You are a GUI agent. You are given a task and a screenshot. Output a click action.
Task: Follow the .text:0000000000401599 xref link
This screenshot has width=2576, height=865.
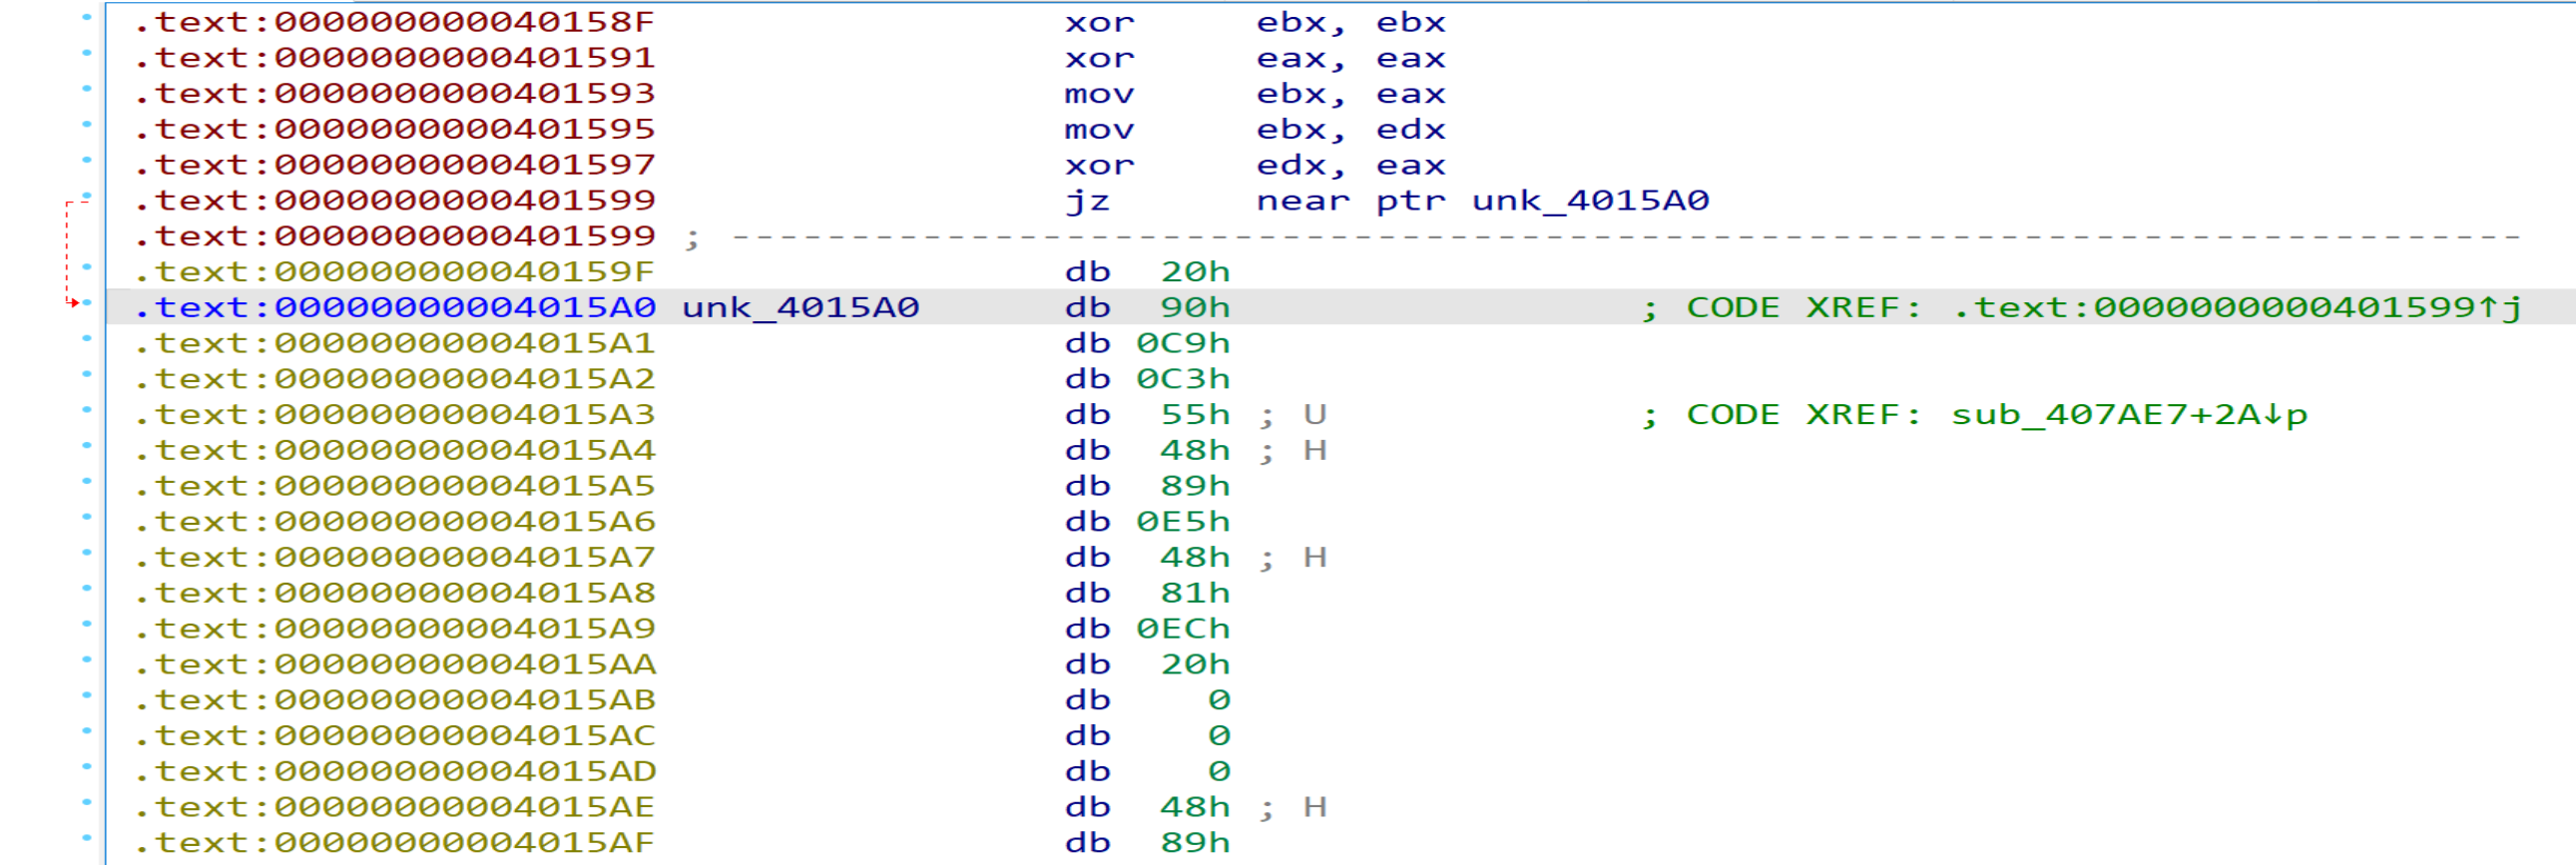tap(2237, 308)
